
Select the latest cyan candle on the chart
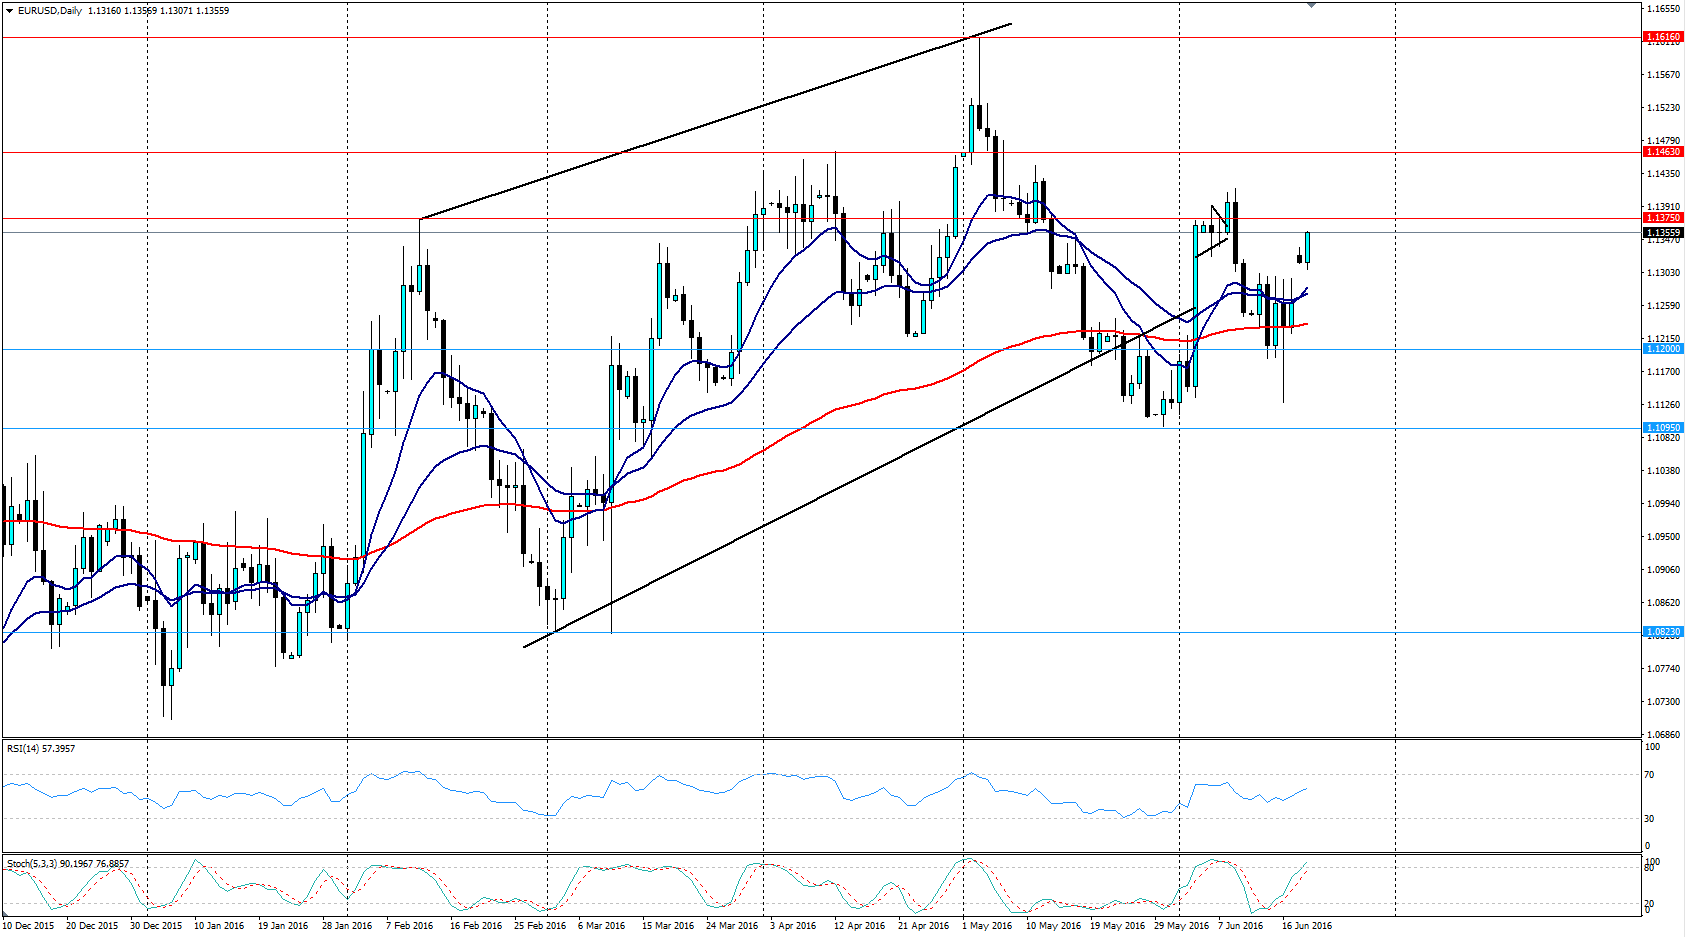[x=1307, y=248]
